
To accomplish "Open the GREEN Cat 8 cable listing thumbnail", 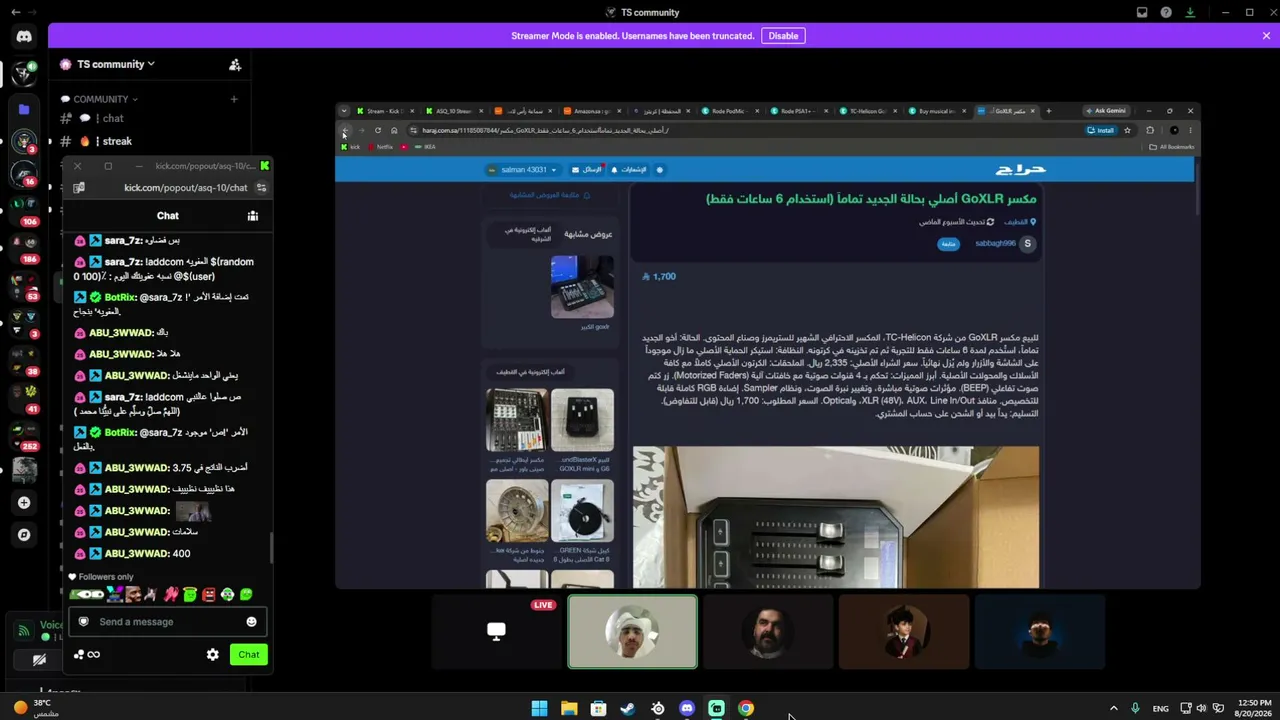I will tap(582, 511).
